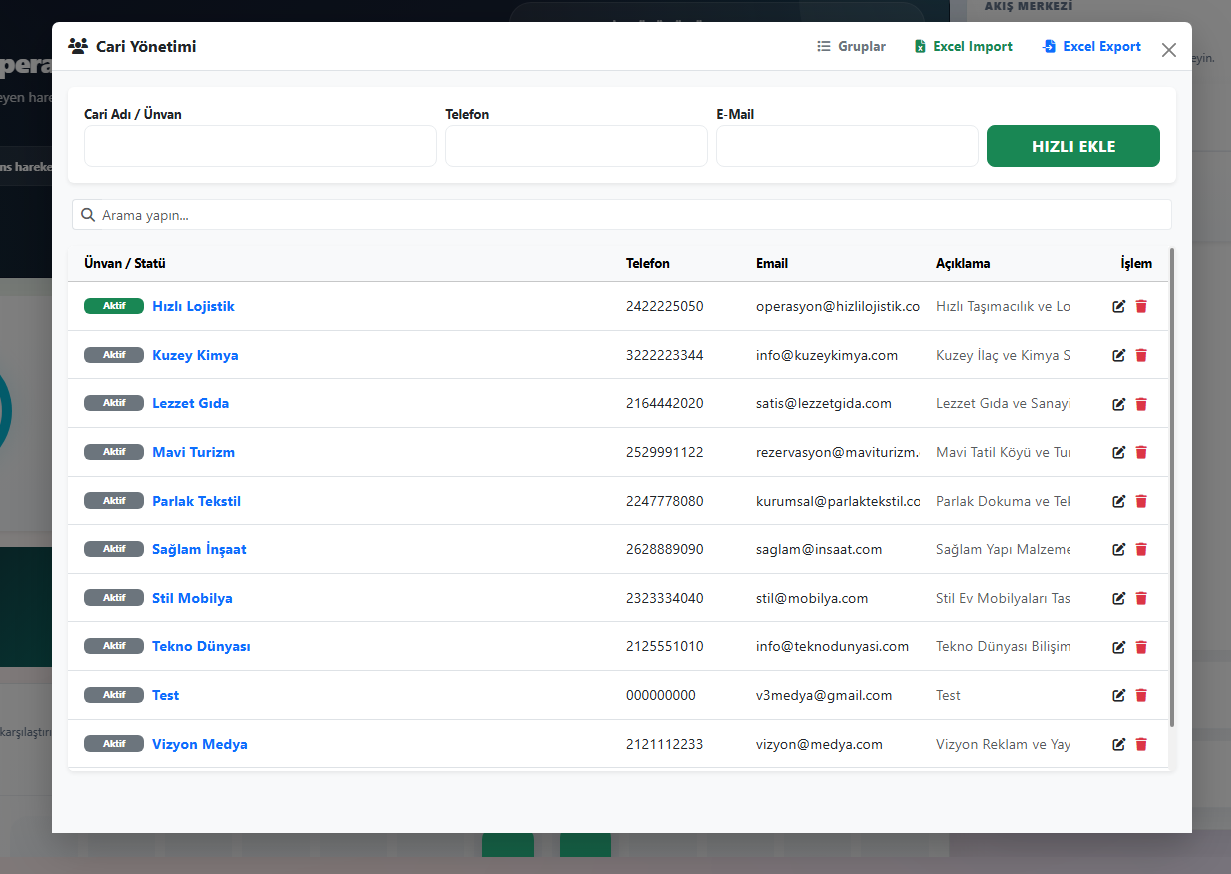Delete the Stil Mobilya record
The width and height of the screenshot is (1231, 874).
[1141, 598]
